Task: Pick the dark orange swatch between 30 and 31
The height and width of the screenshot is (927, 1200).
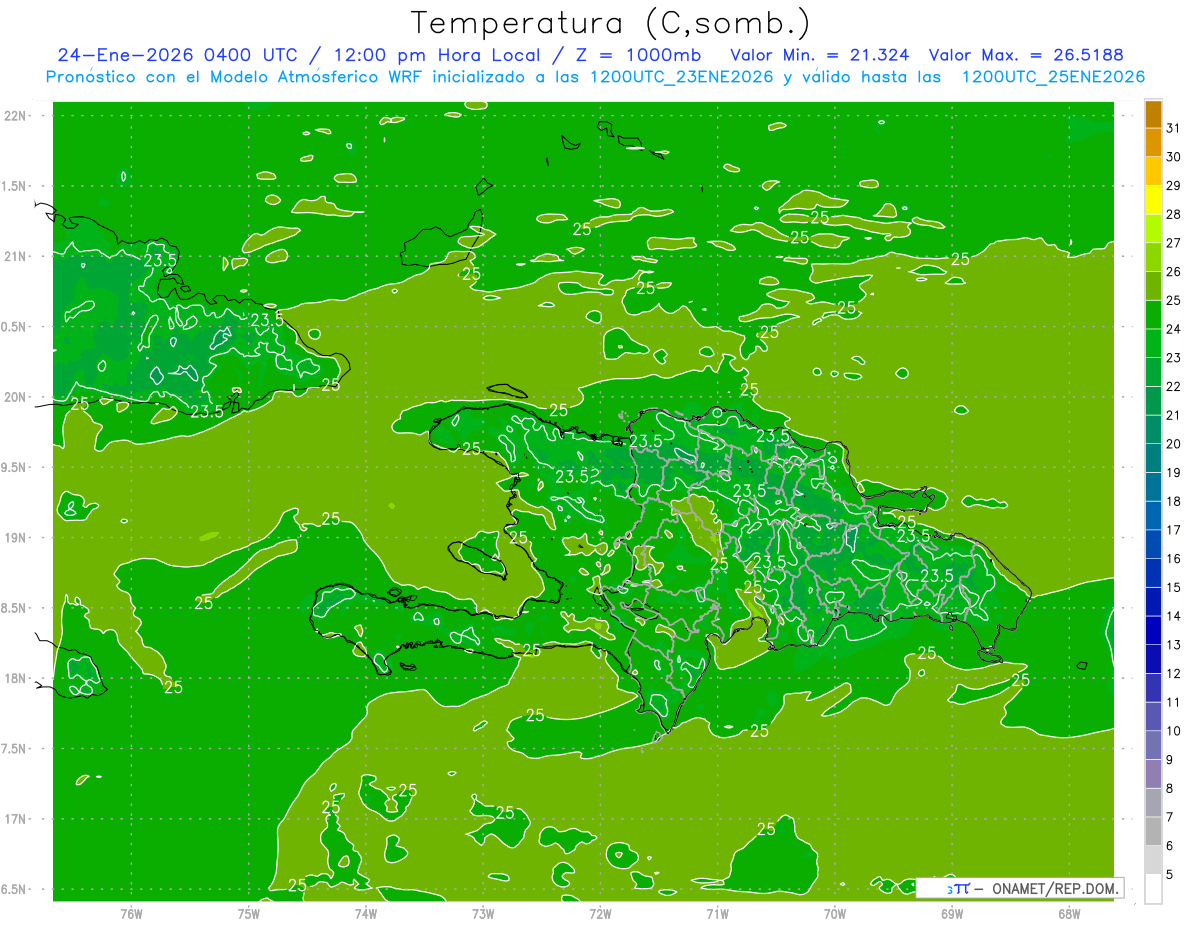Action: point(1153,142)
